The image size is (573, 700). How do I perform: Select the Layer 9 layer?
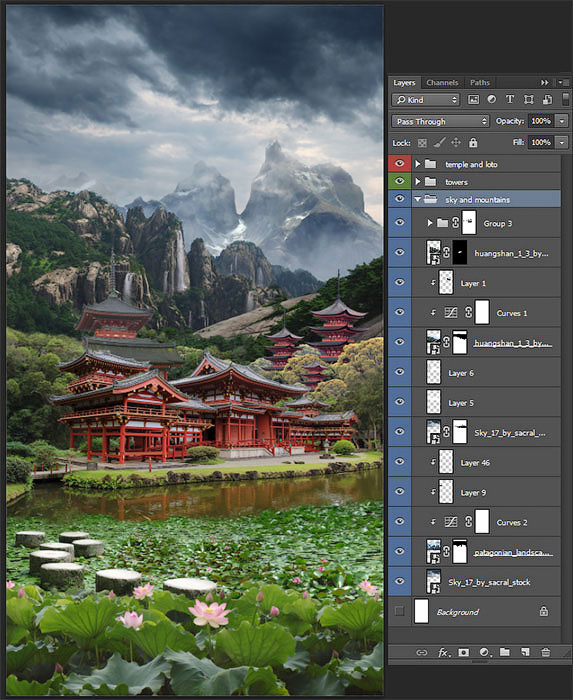click(486, 492)
